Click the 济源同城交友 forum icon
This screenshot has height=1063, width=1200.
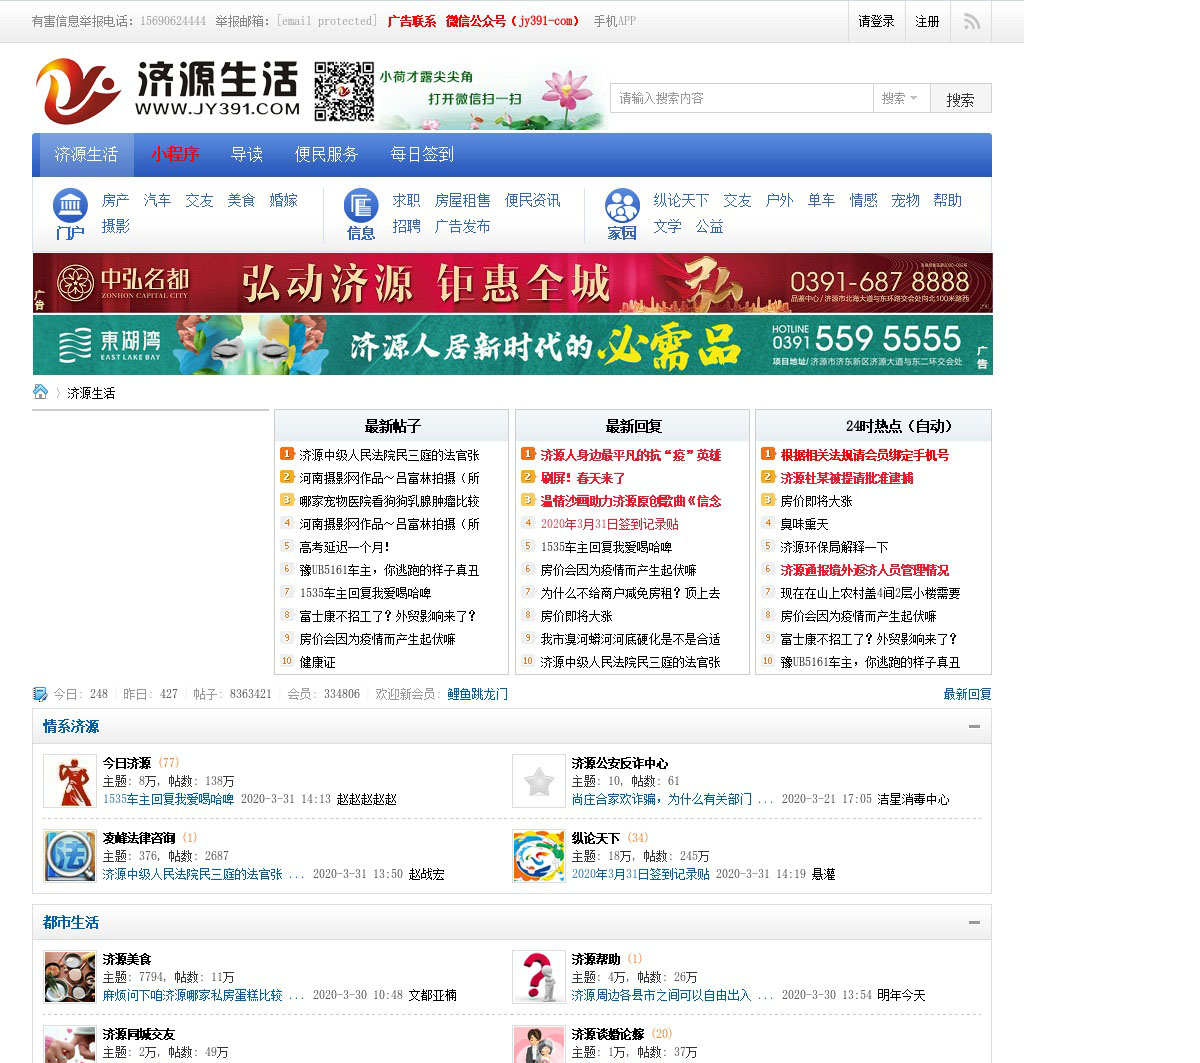click(69, 1045)
